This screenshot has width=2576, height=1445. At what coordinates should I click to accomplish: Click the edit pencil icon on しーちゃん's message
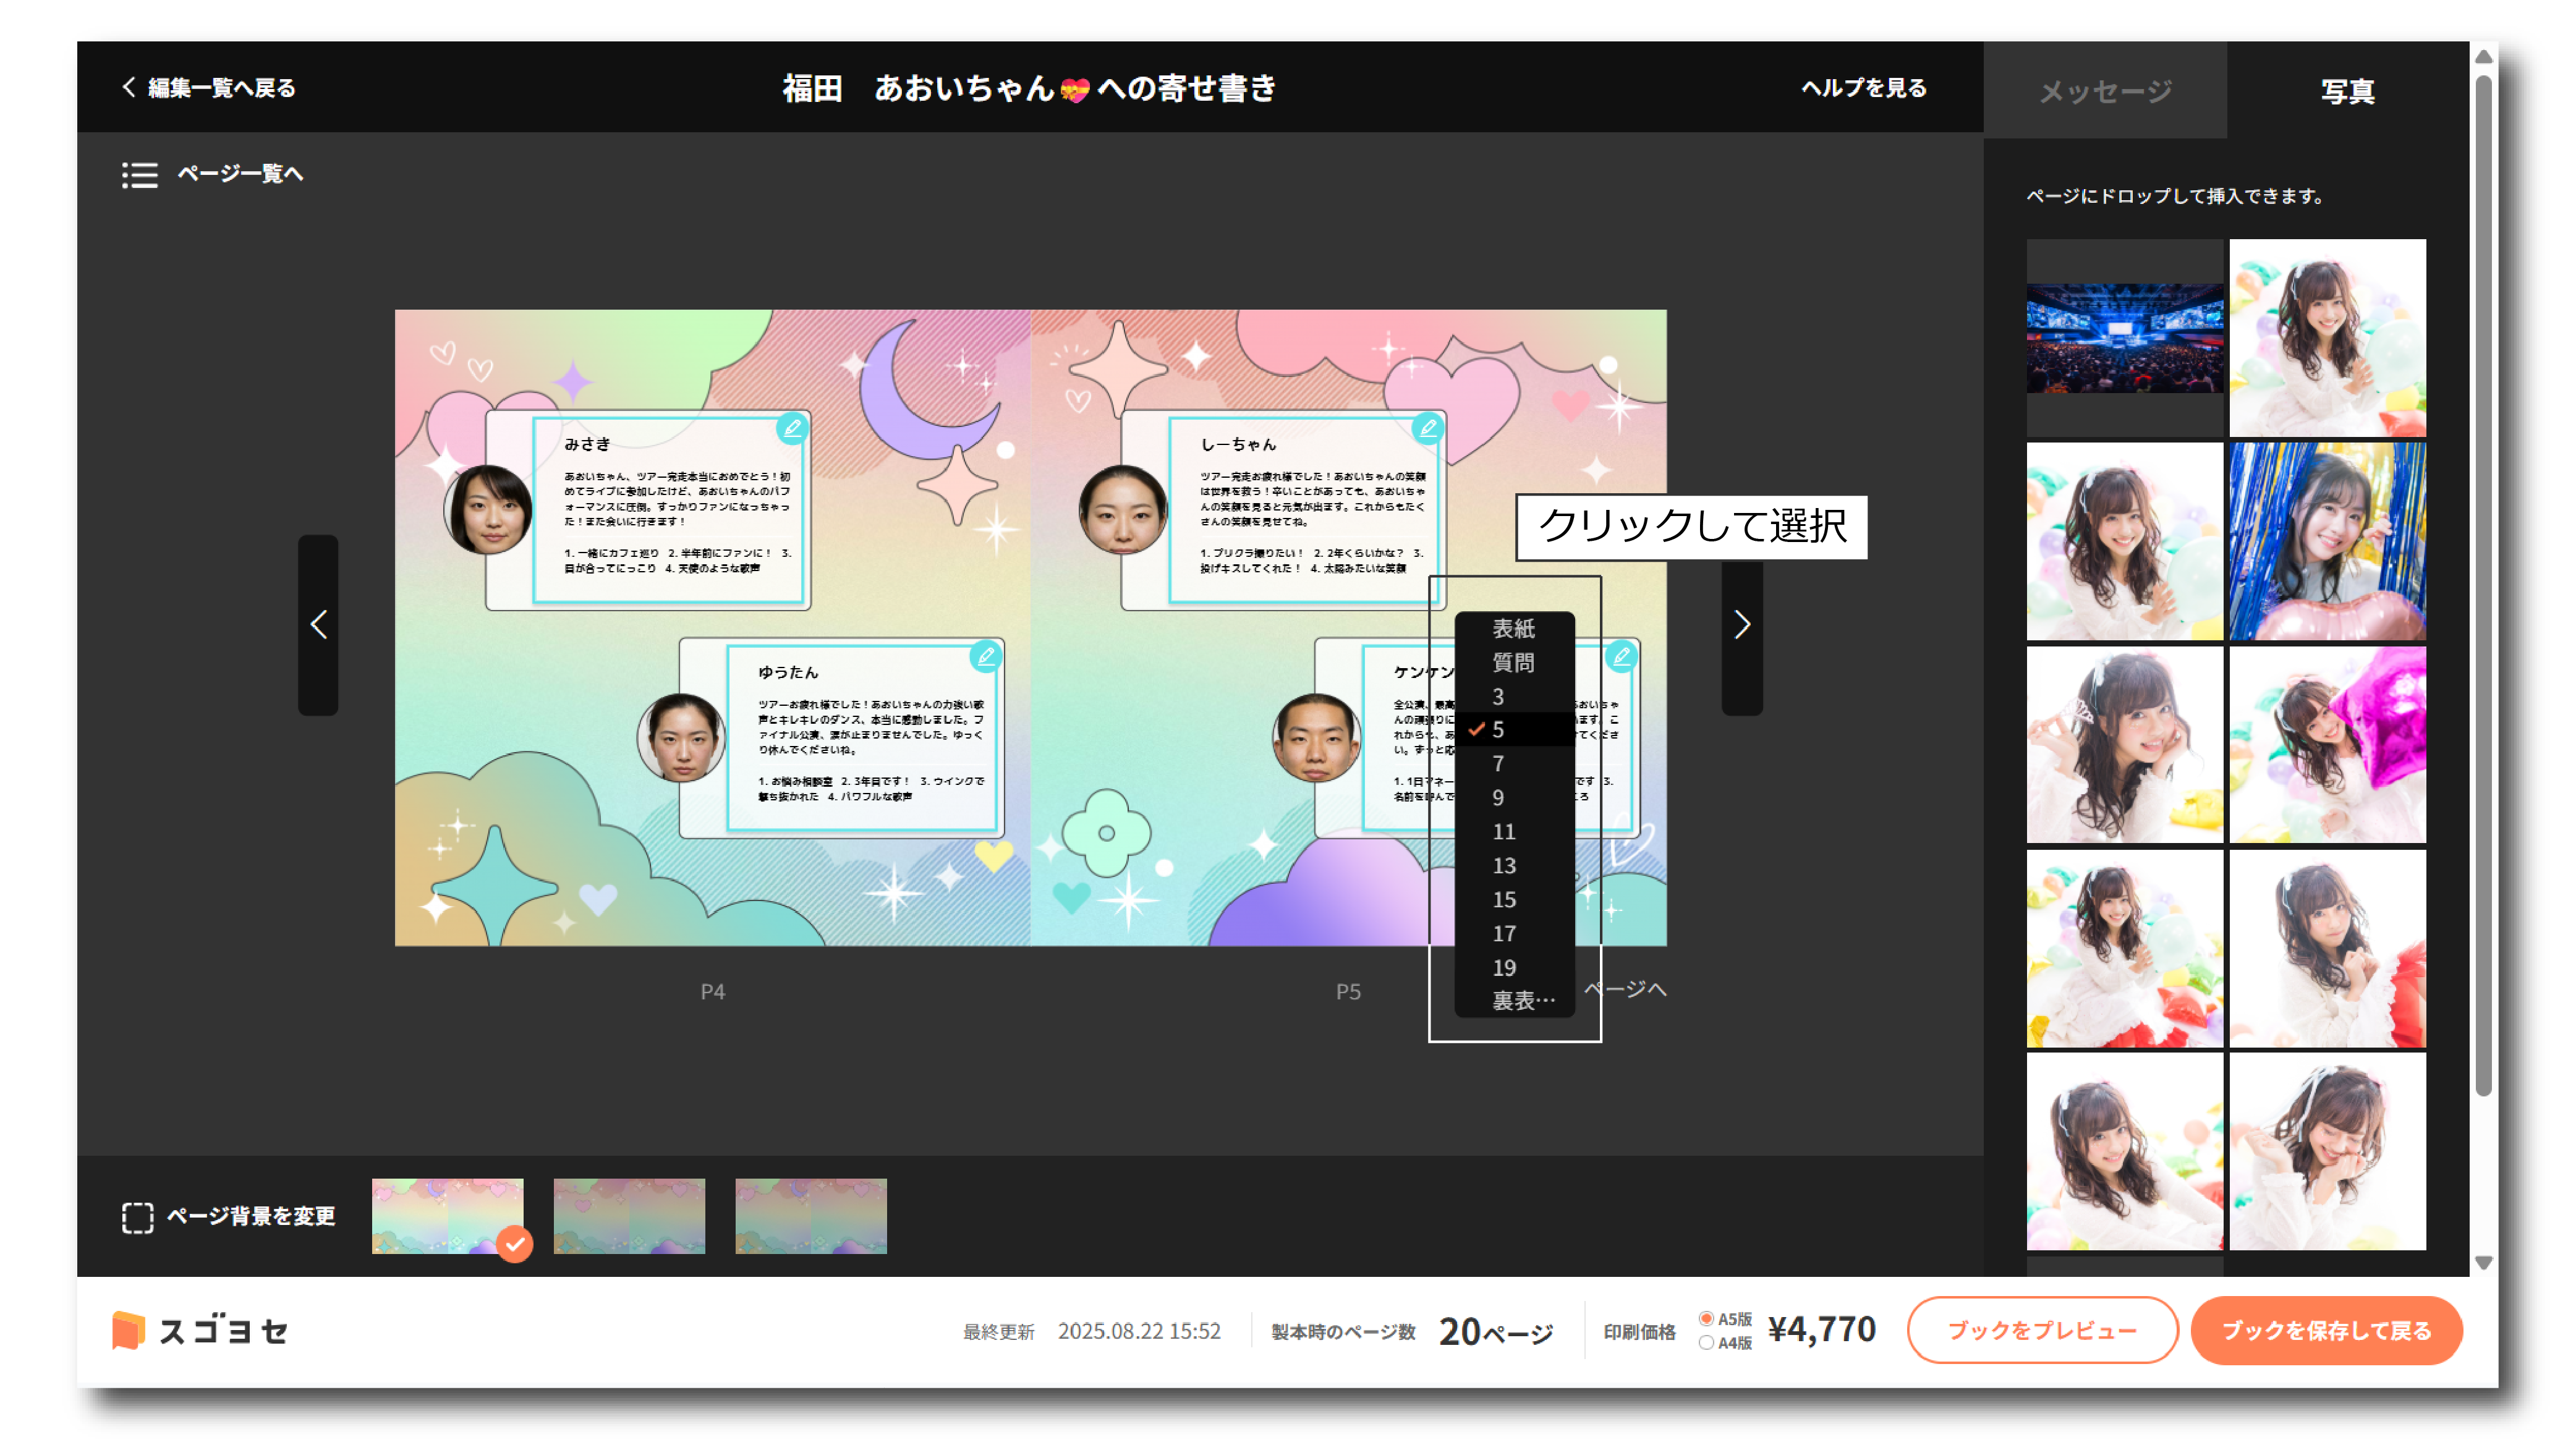[x=1428, y=429]
